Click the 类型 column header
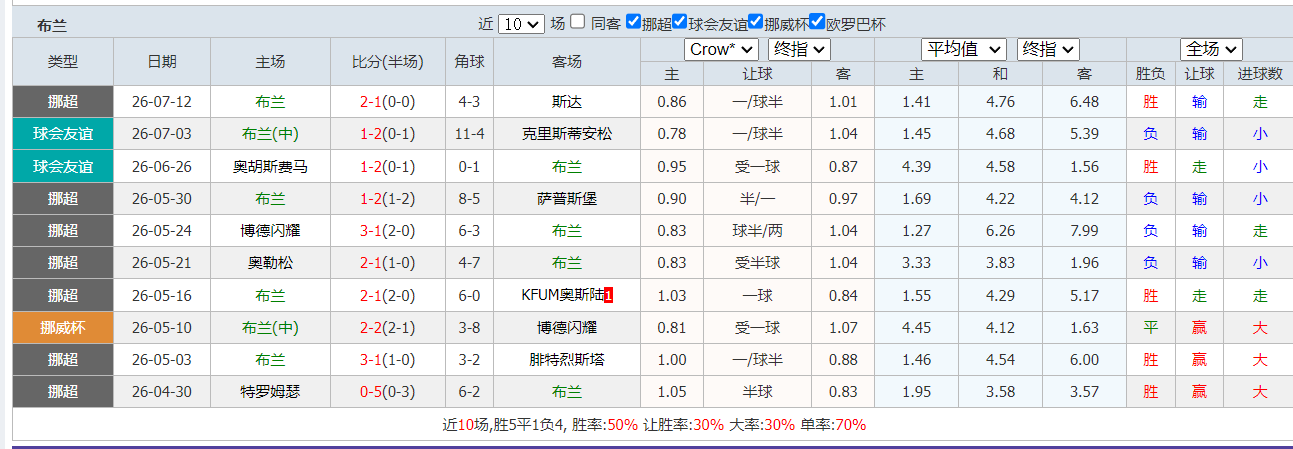Image resolution: width=1293 pixels, height=449 pixels. click(62, 62)
